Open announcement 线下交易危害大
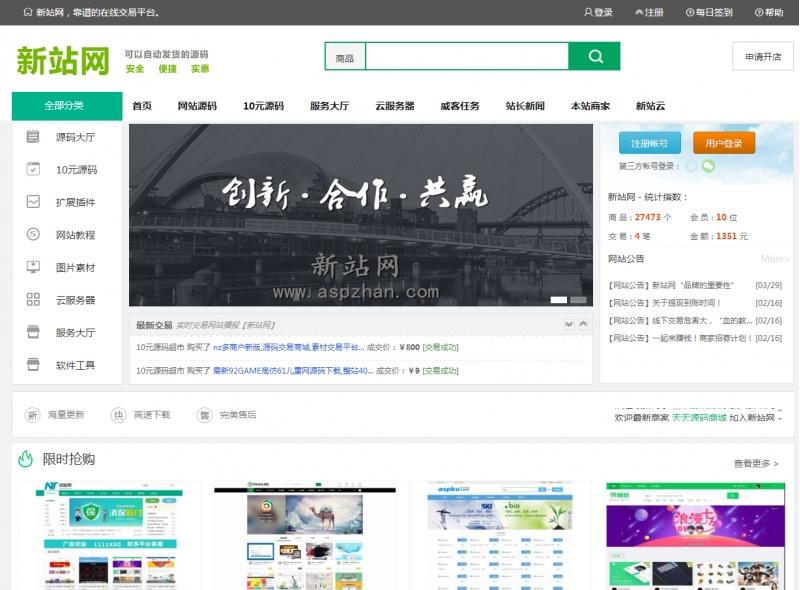Screen dimensions: 800x590 click(681, 321)
